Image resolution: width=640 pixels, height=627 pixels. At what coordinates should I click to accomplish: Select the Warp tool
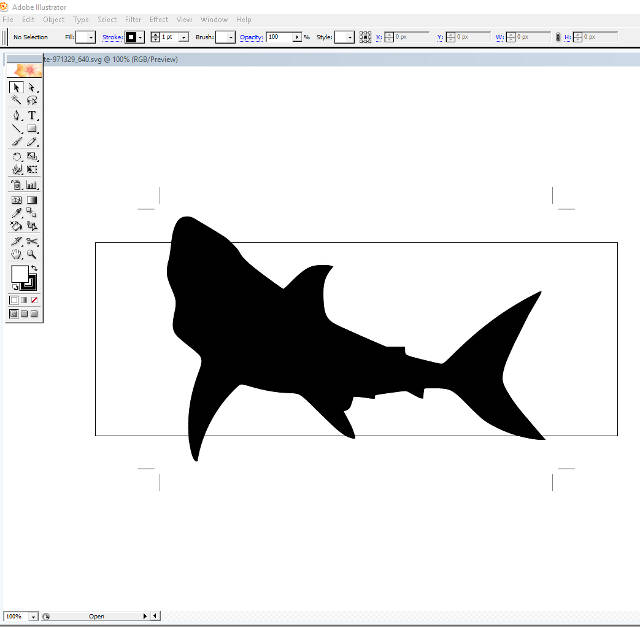[16, 169]
